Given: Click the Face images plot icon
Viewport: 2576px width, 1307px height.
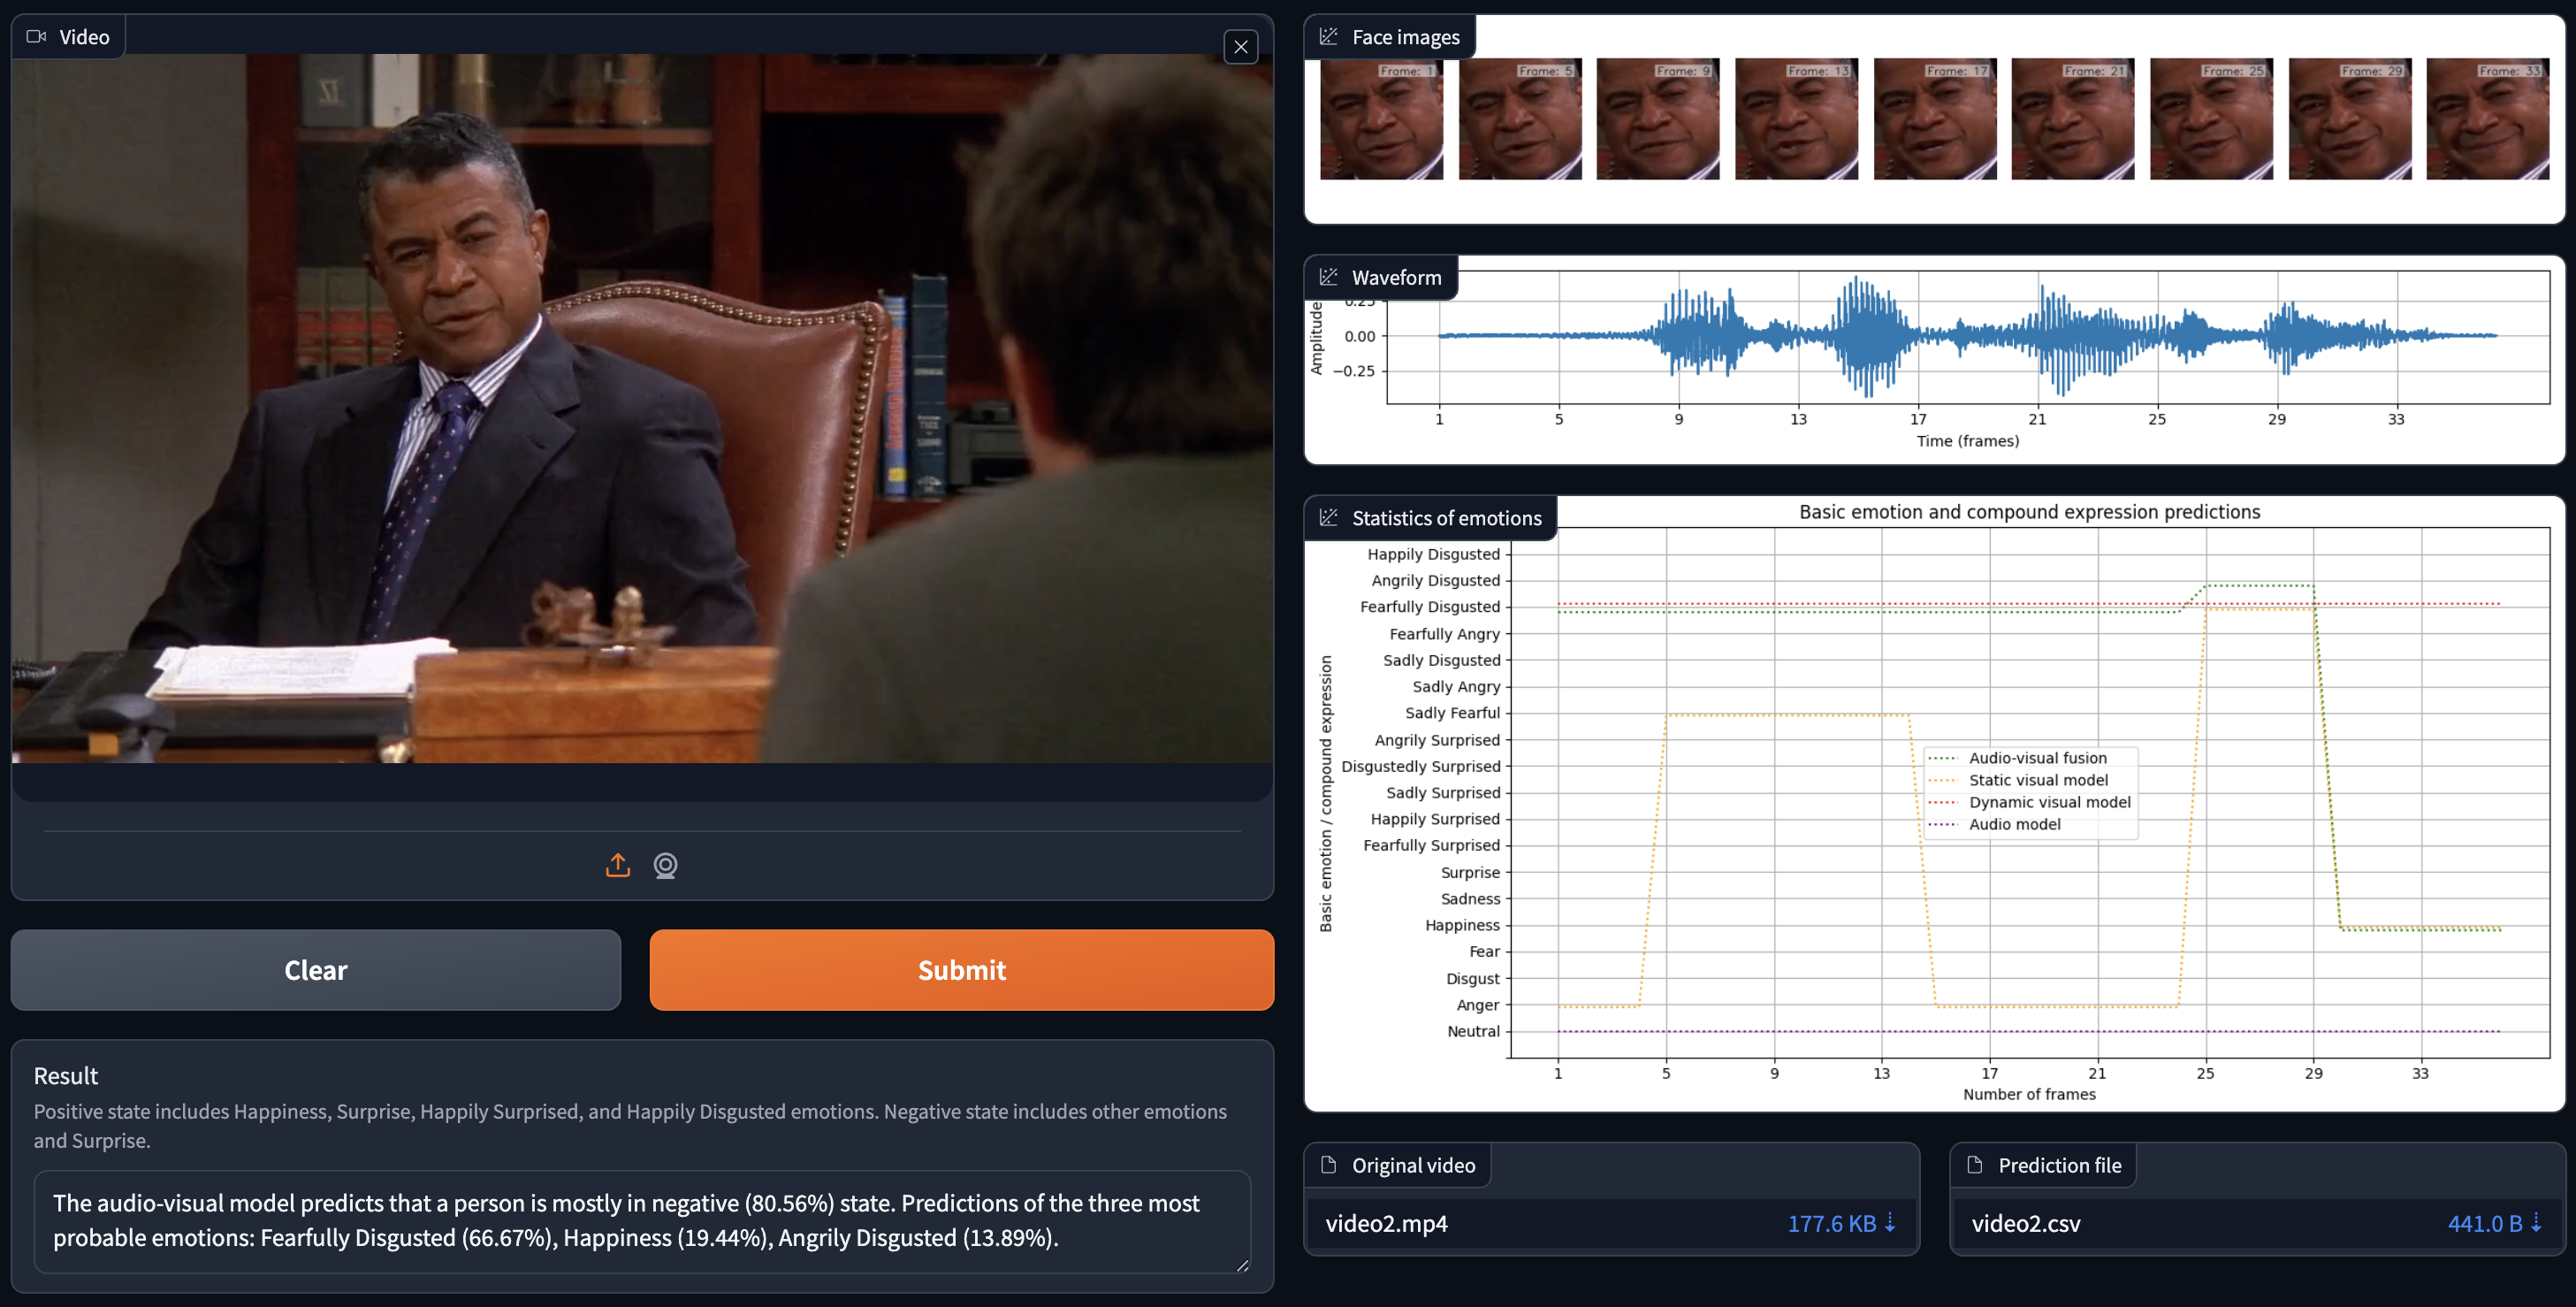Looking at the screenshot, I should click(1329, 37).
